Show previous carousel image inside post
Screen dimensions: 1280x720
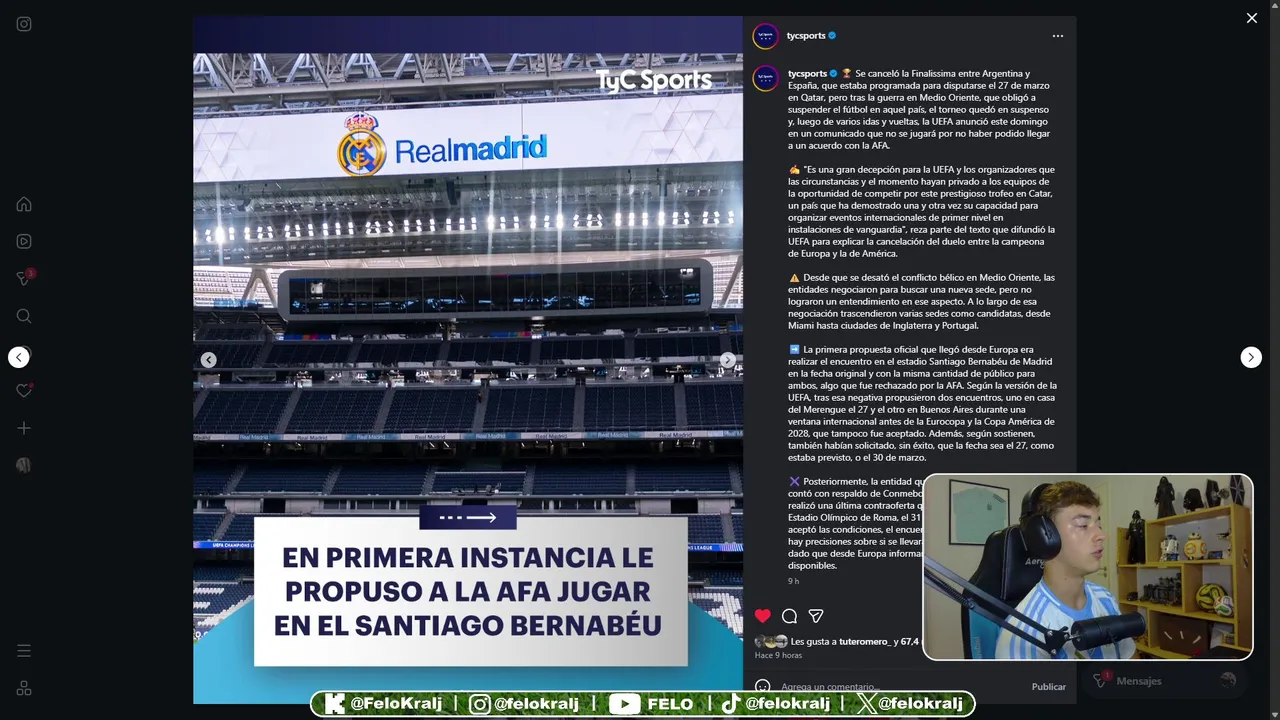[x=208, y=360]
